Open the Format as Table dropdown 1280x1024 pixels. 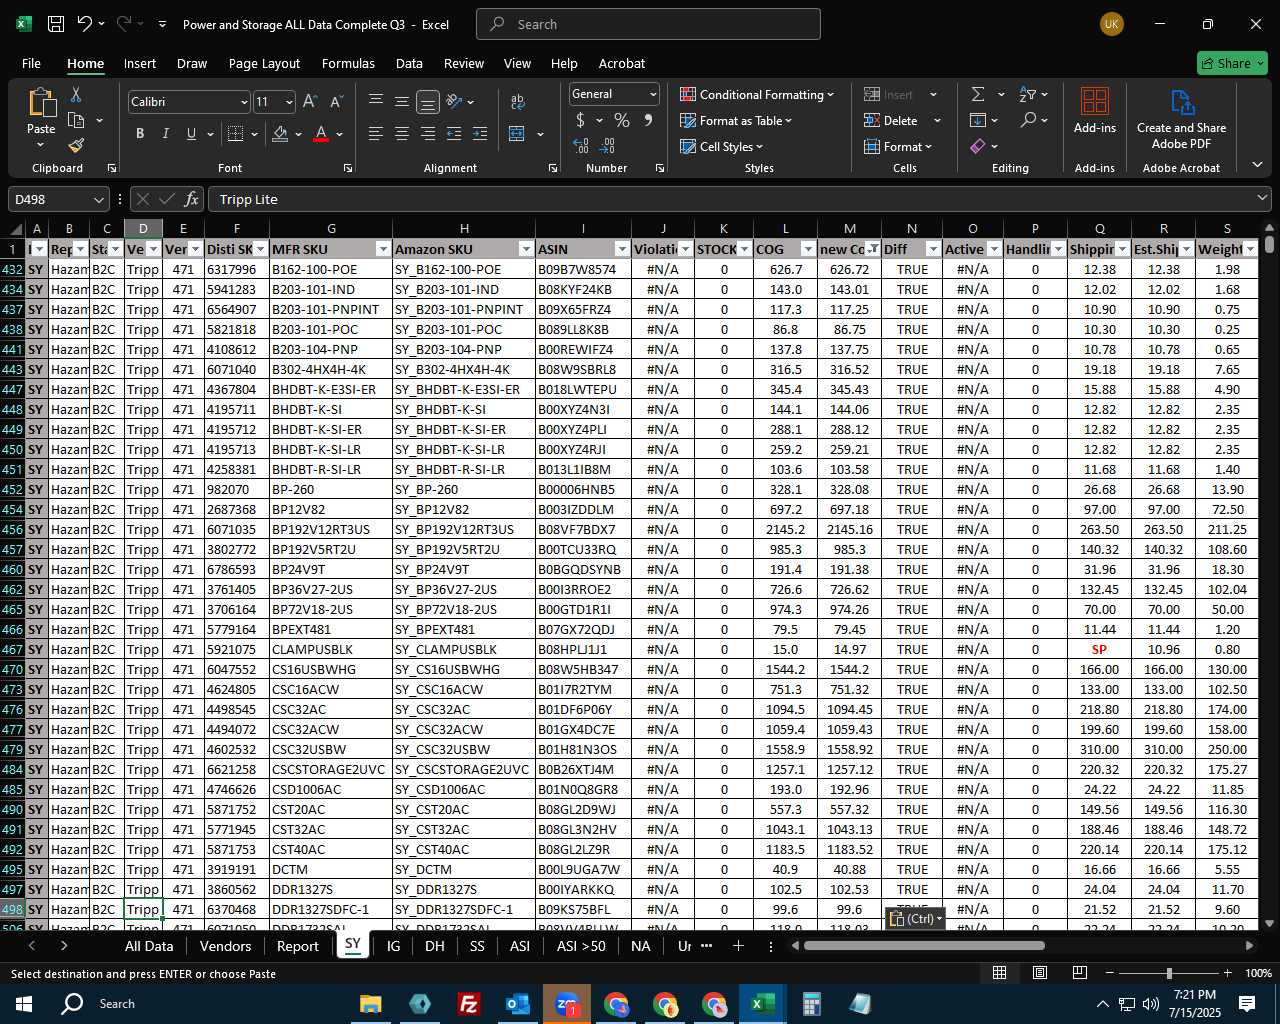click(736, 120)
